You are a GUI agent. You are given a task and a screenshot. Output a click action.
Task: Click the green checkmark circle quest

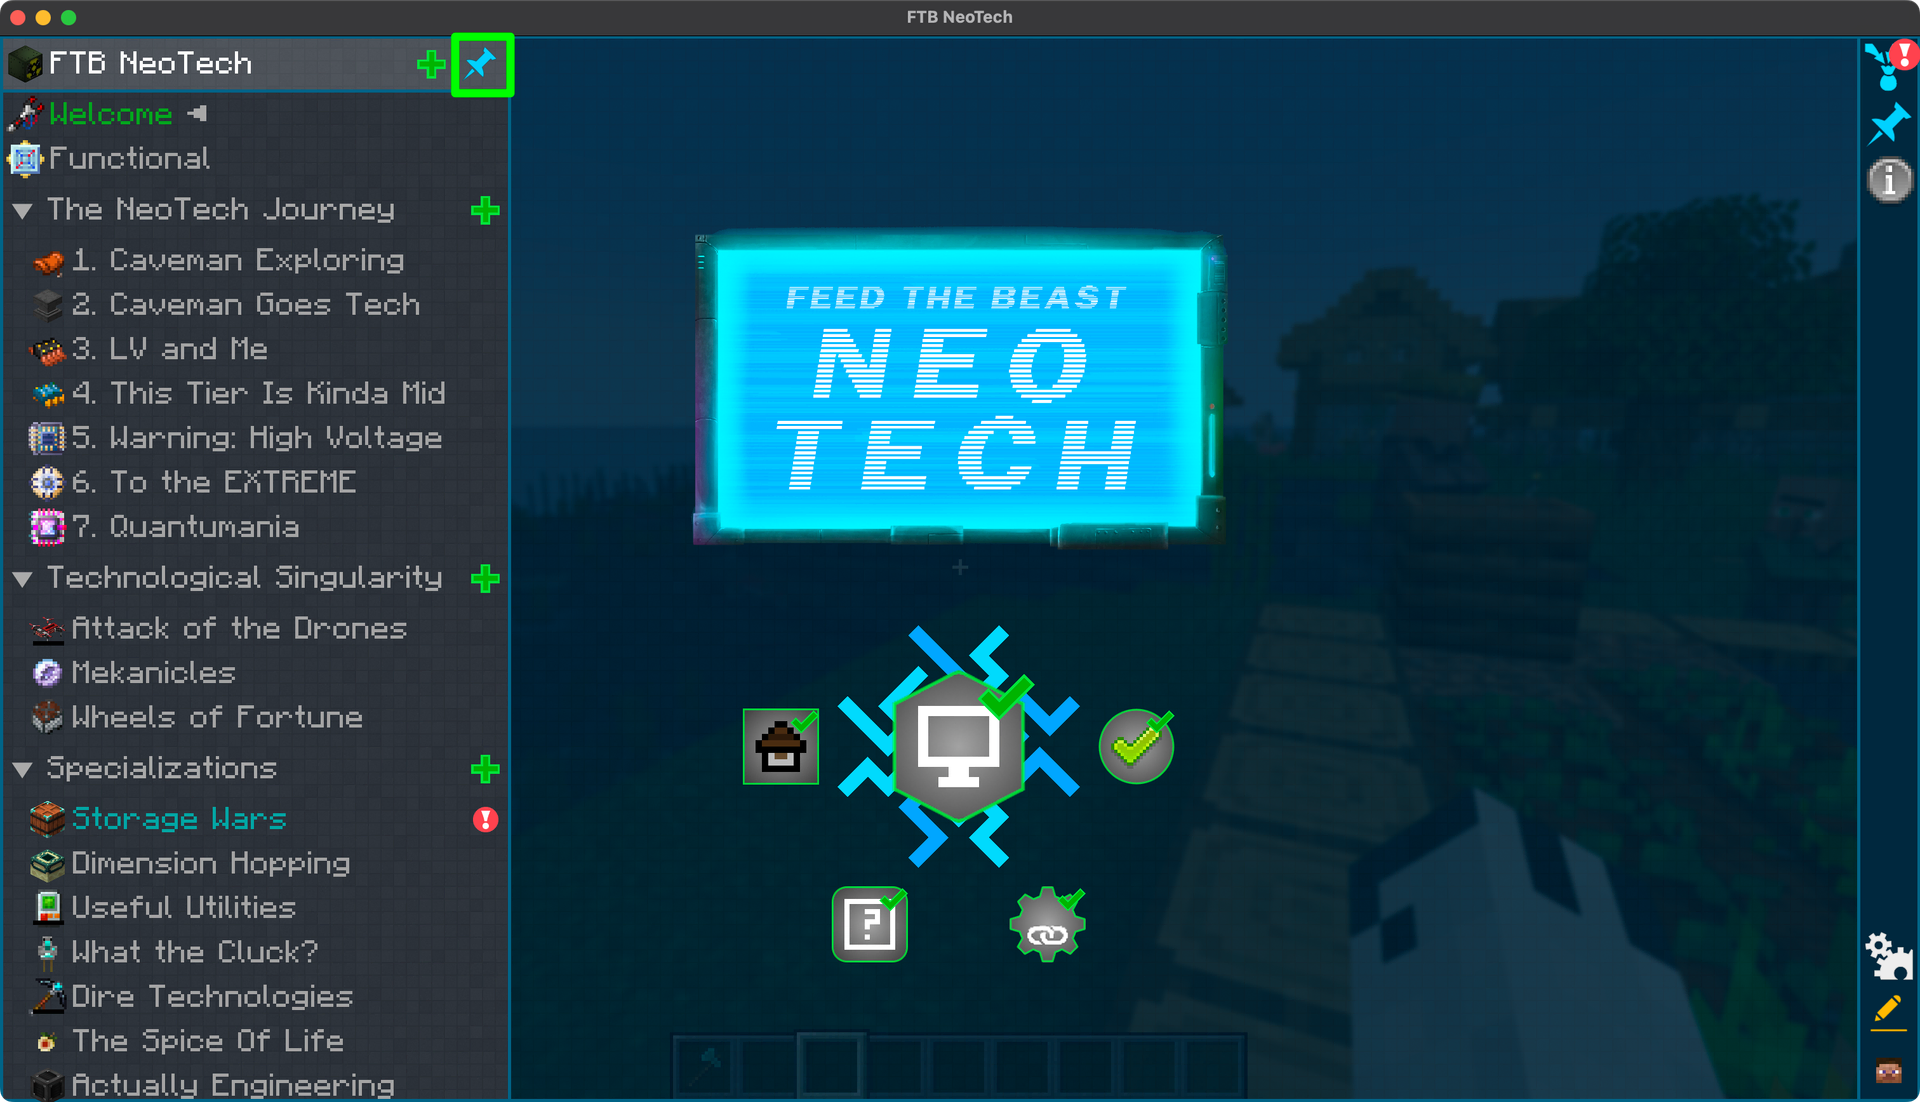point(1136,746)
